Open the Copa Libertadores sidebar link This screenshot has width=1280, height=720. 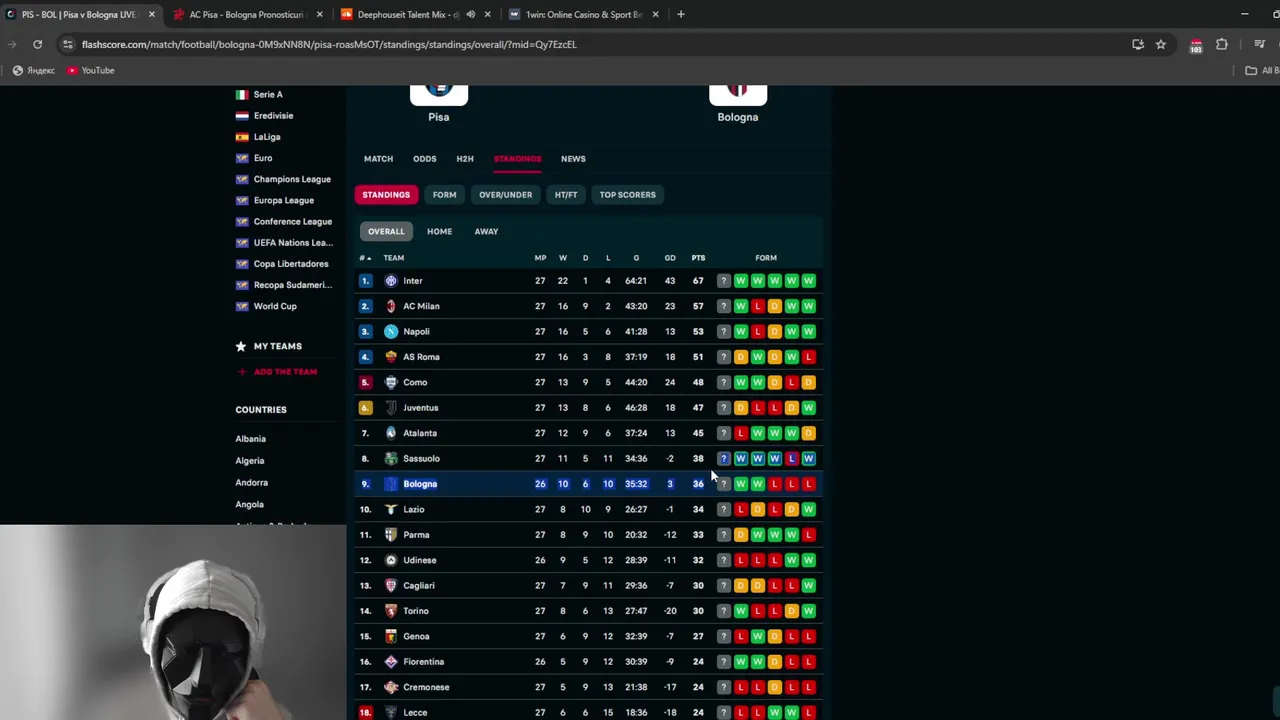coord(291,264)
